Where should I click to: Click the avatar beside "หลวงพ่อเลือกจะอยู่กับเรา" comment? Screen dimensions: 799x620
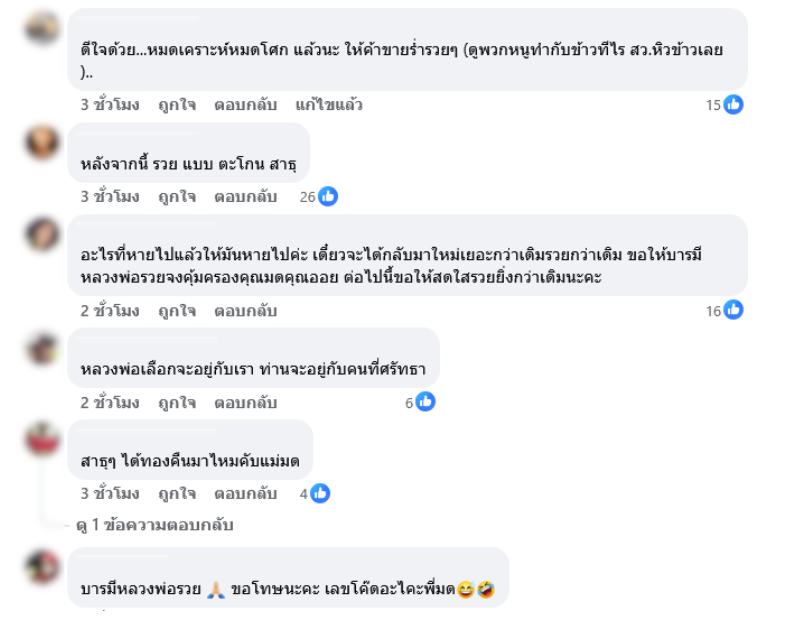click(x=43, y=347)
